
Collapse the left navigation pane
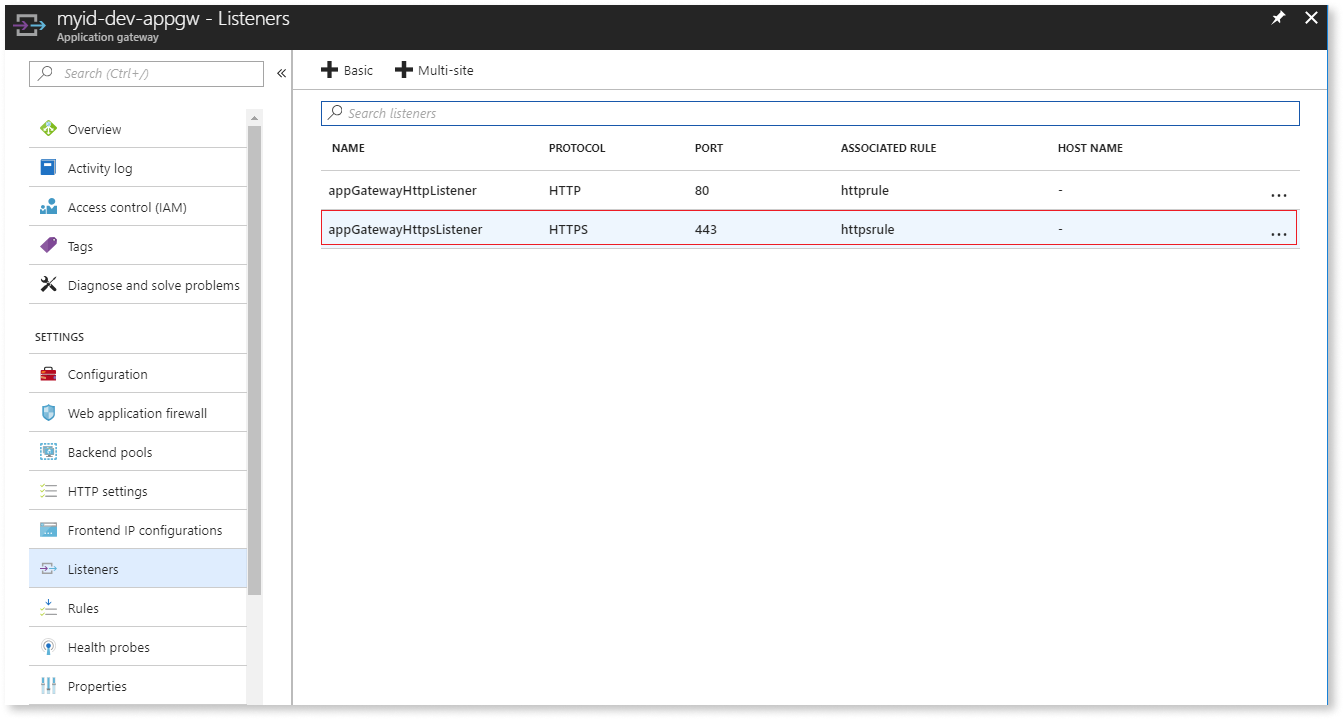click(x=281, y=72)
